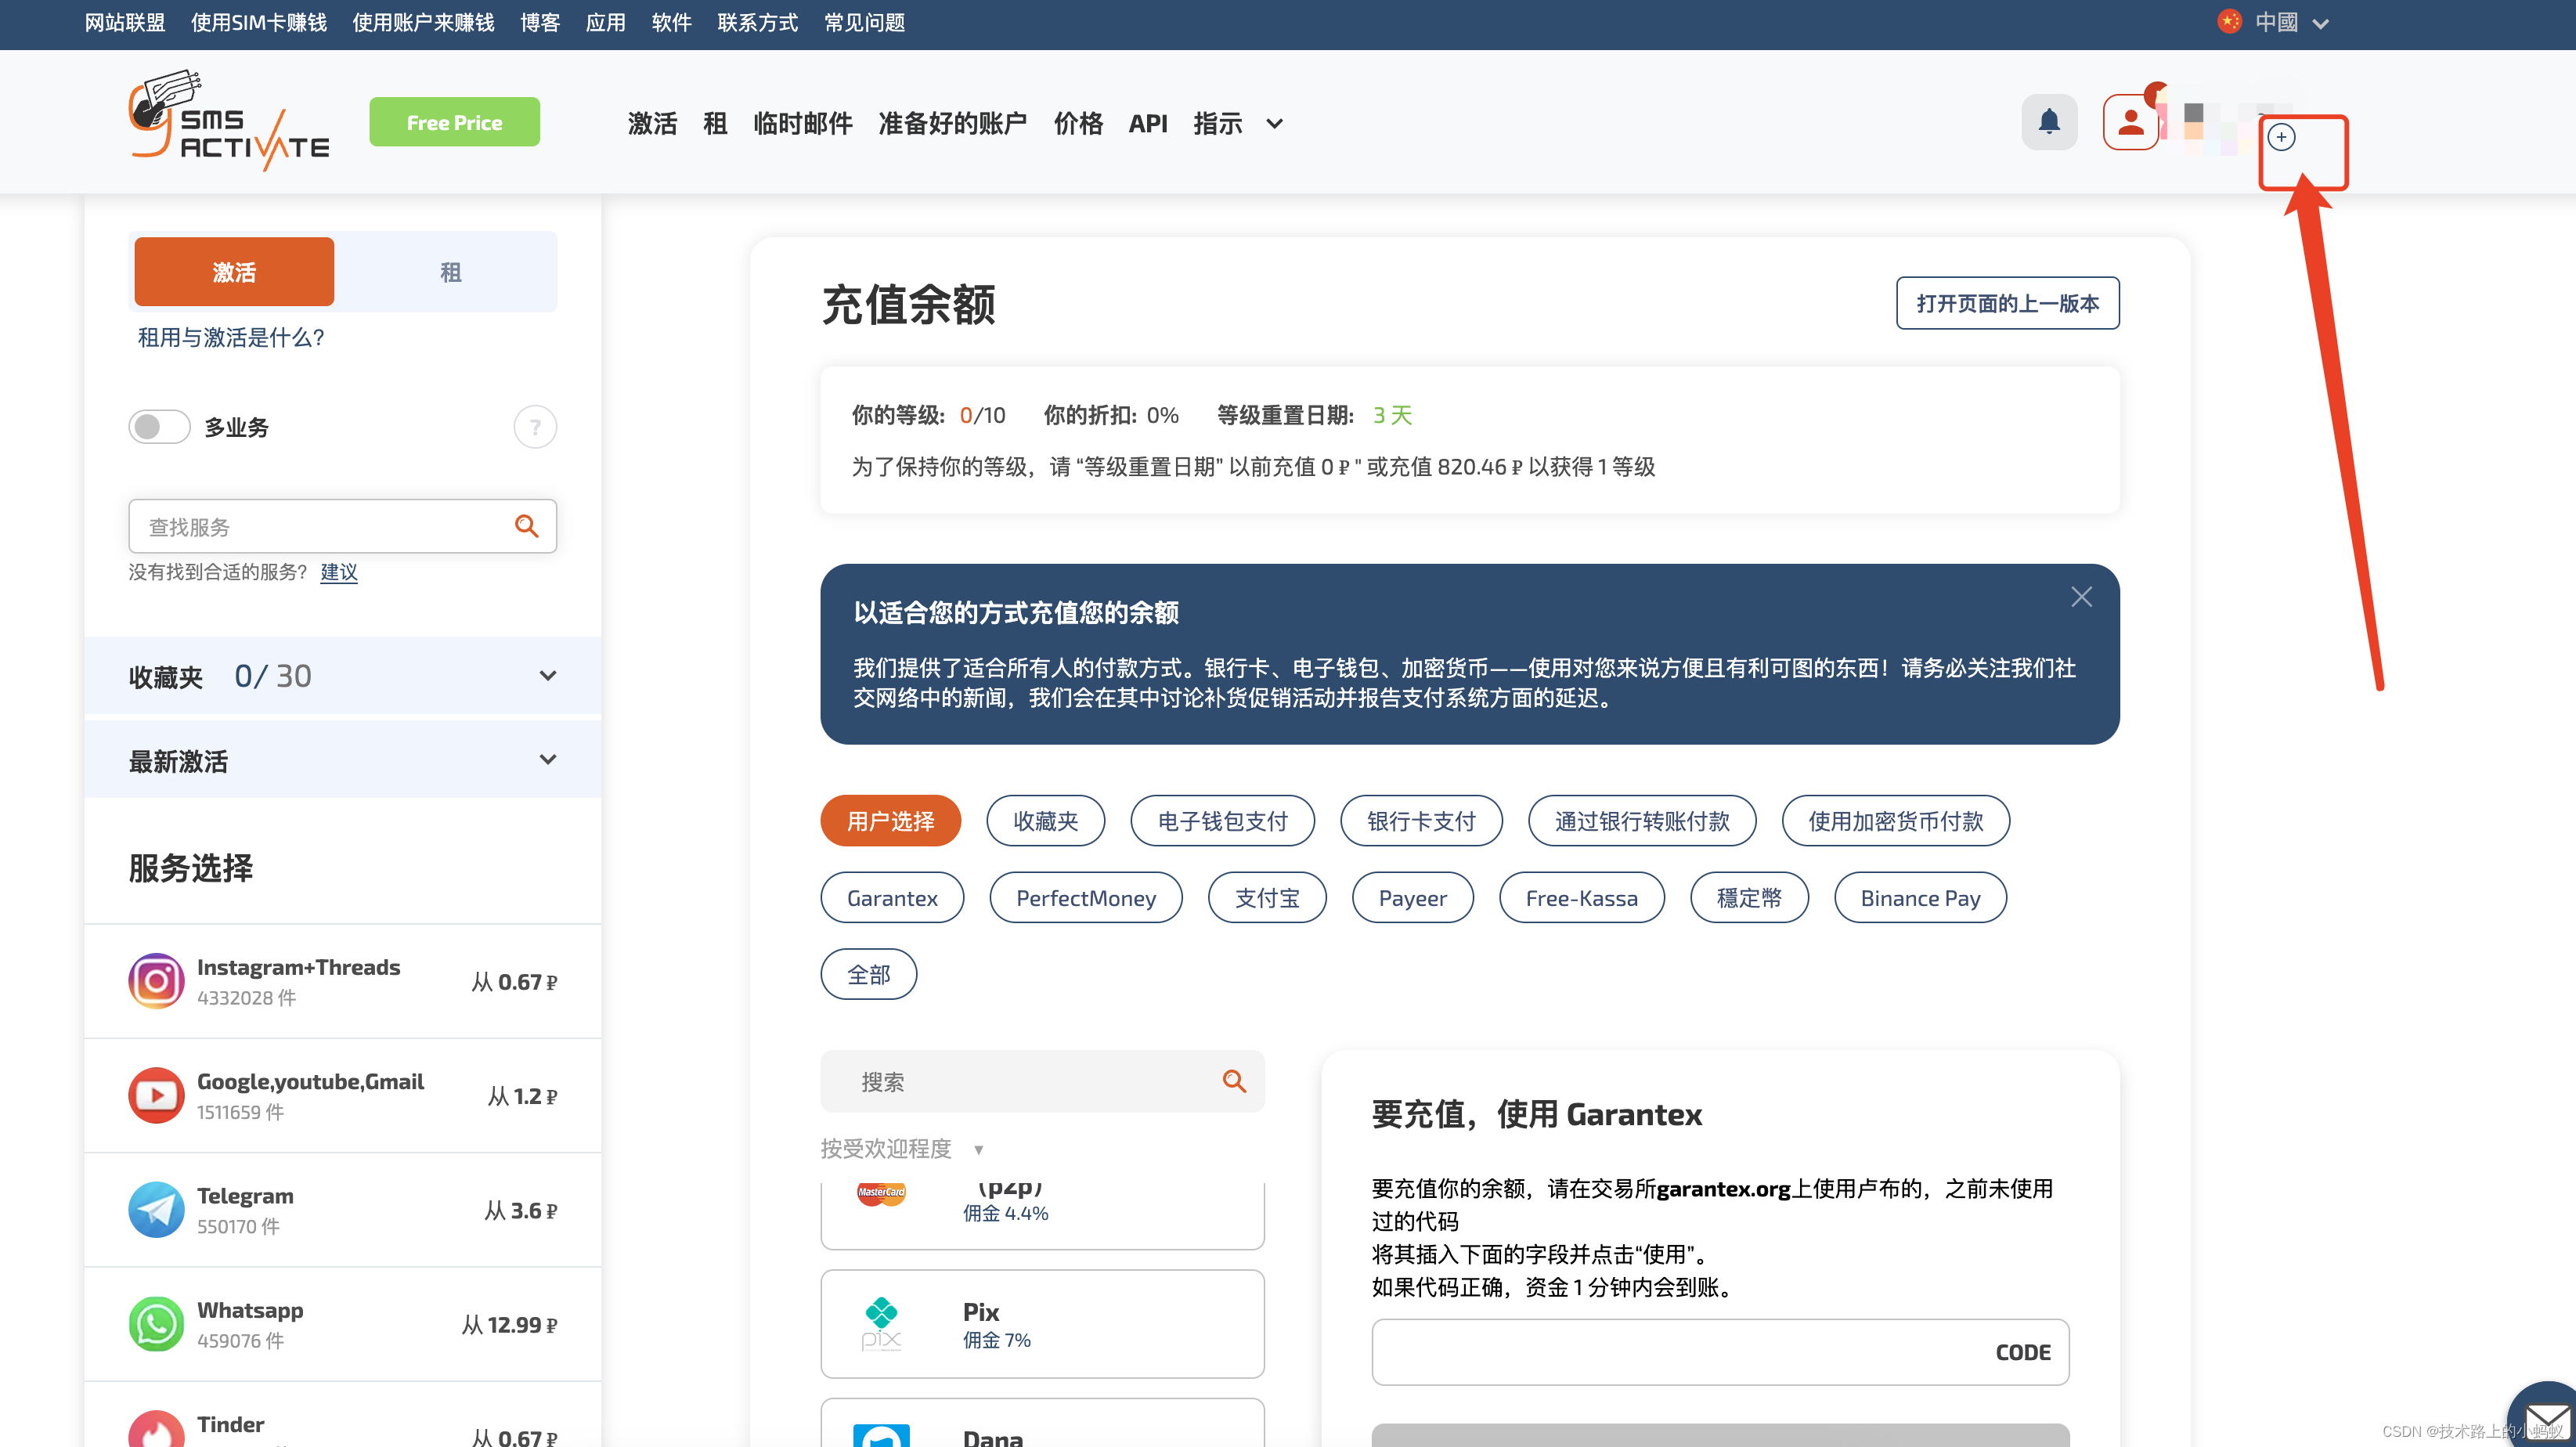Click the plus icon to add balance

[2282, 137]
